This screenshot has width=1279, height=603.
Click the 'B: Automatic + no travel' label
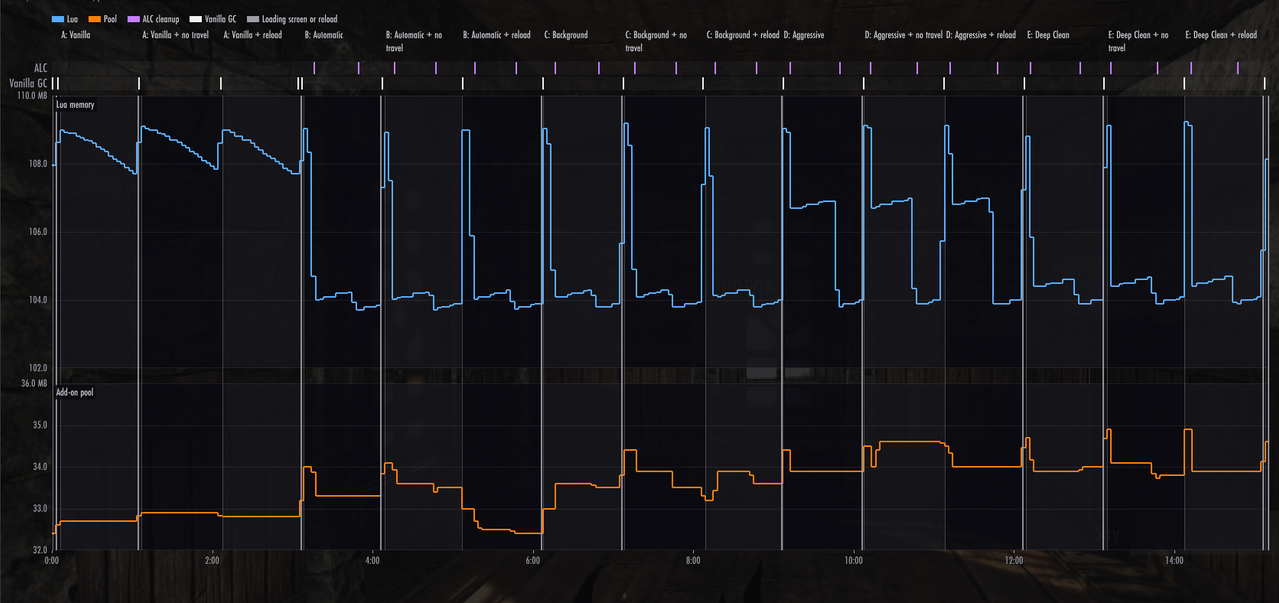pos(414,41)
